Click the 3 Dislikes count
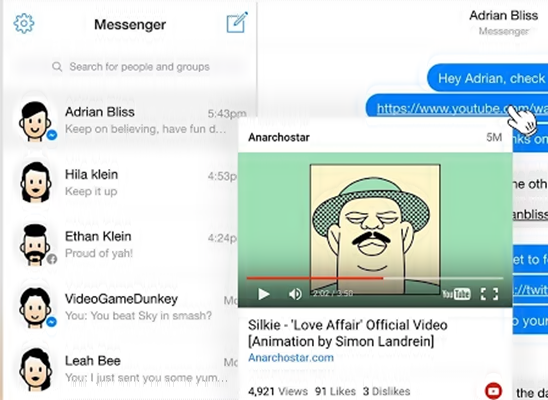This screenshot has height=400, width=548. pos(386,391)
